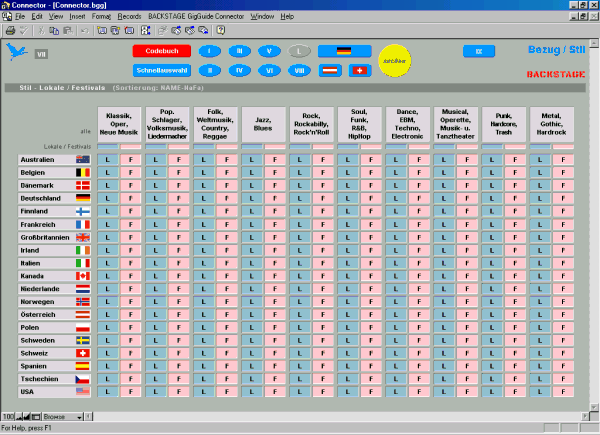The height and width of the screenshot is (435, 600).
Task: Click the help icon in toolbar
Action: click(220, 31)
